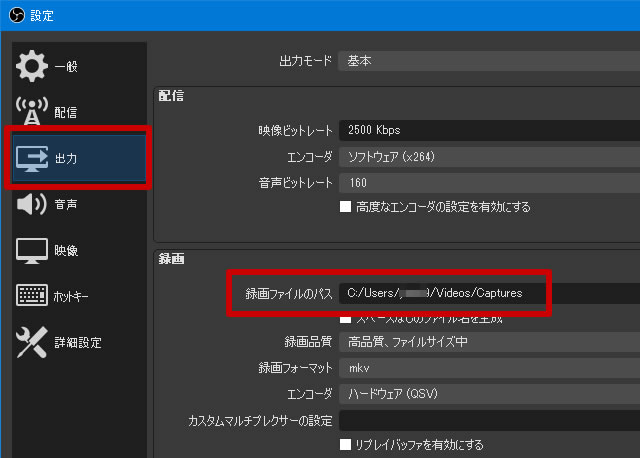This screenshot has width=640, height=458.
Task: Click the OBS logo in title bar
Action: (15, 15)
